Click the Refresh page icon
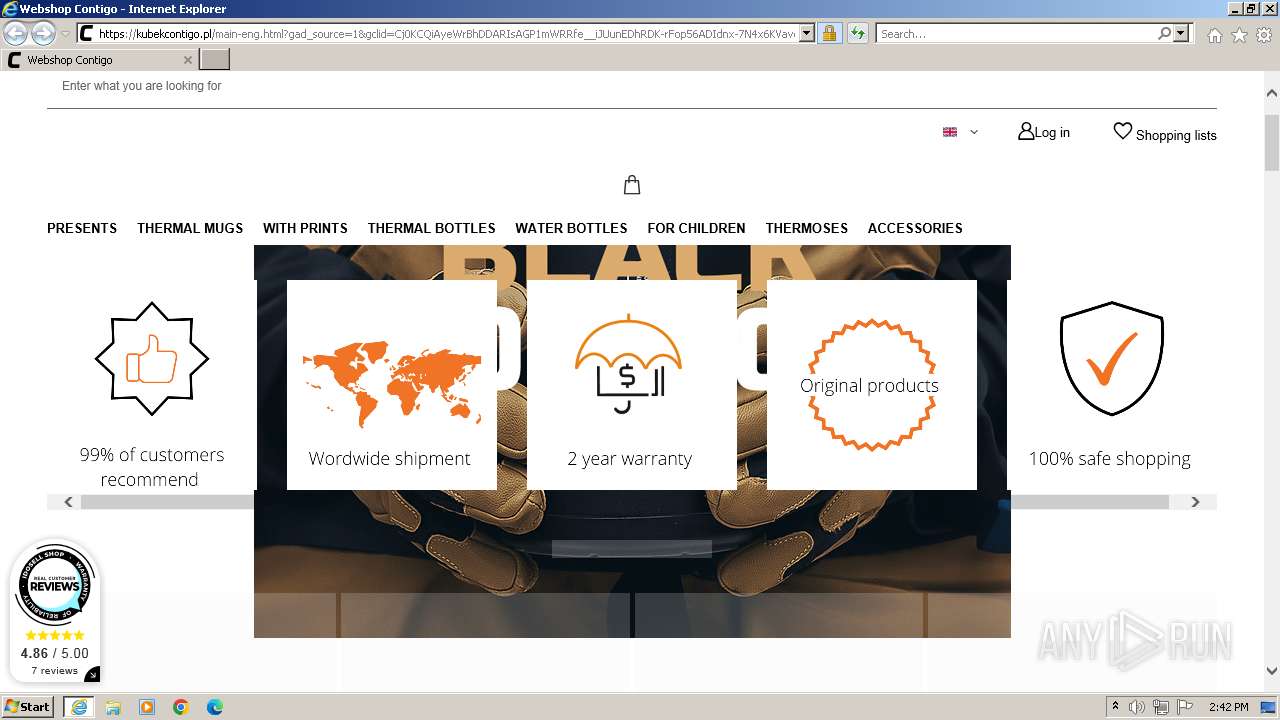Image resolution: width=1280 pixels, height=720 pixels. pyautogui.click(x=857, y=34)
